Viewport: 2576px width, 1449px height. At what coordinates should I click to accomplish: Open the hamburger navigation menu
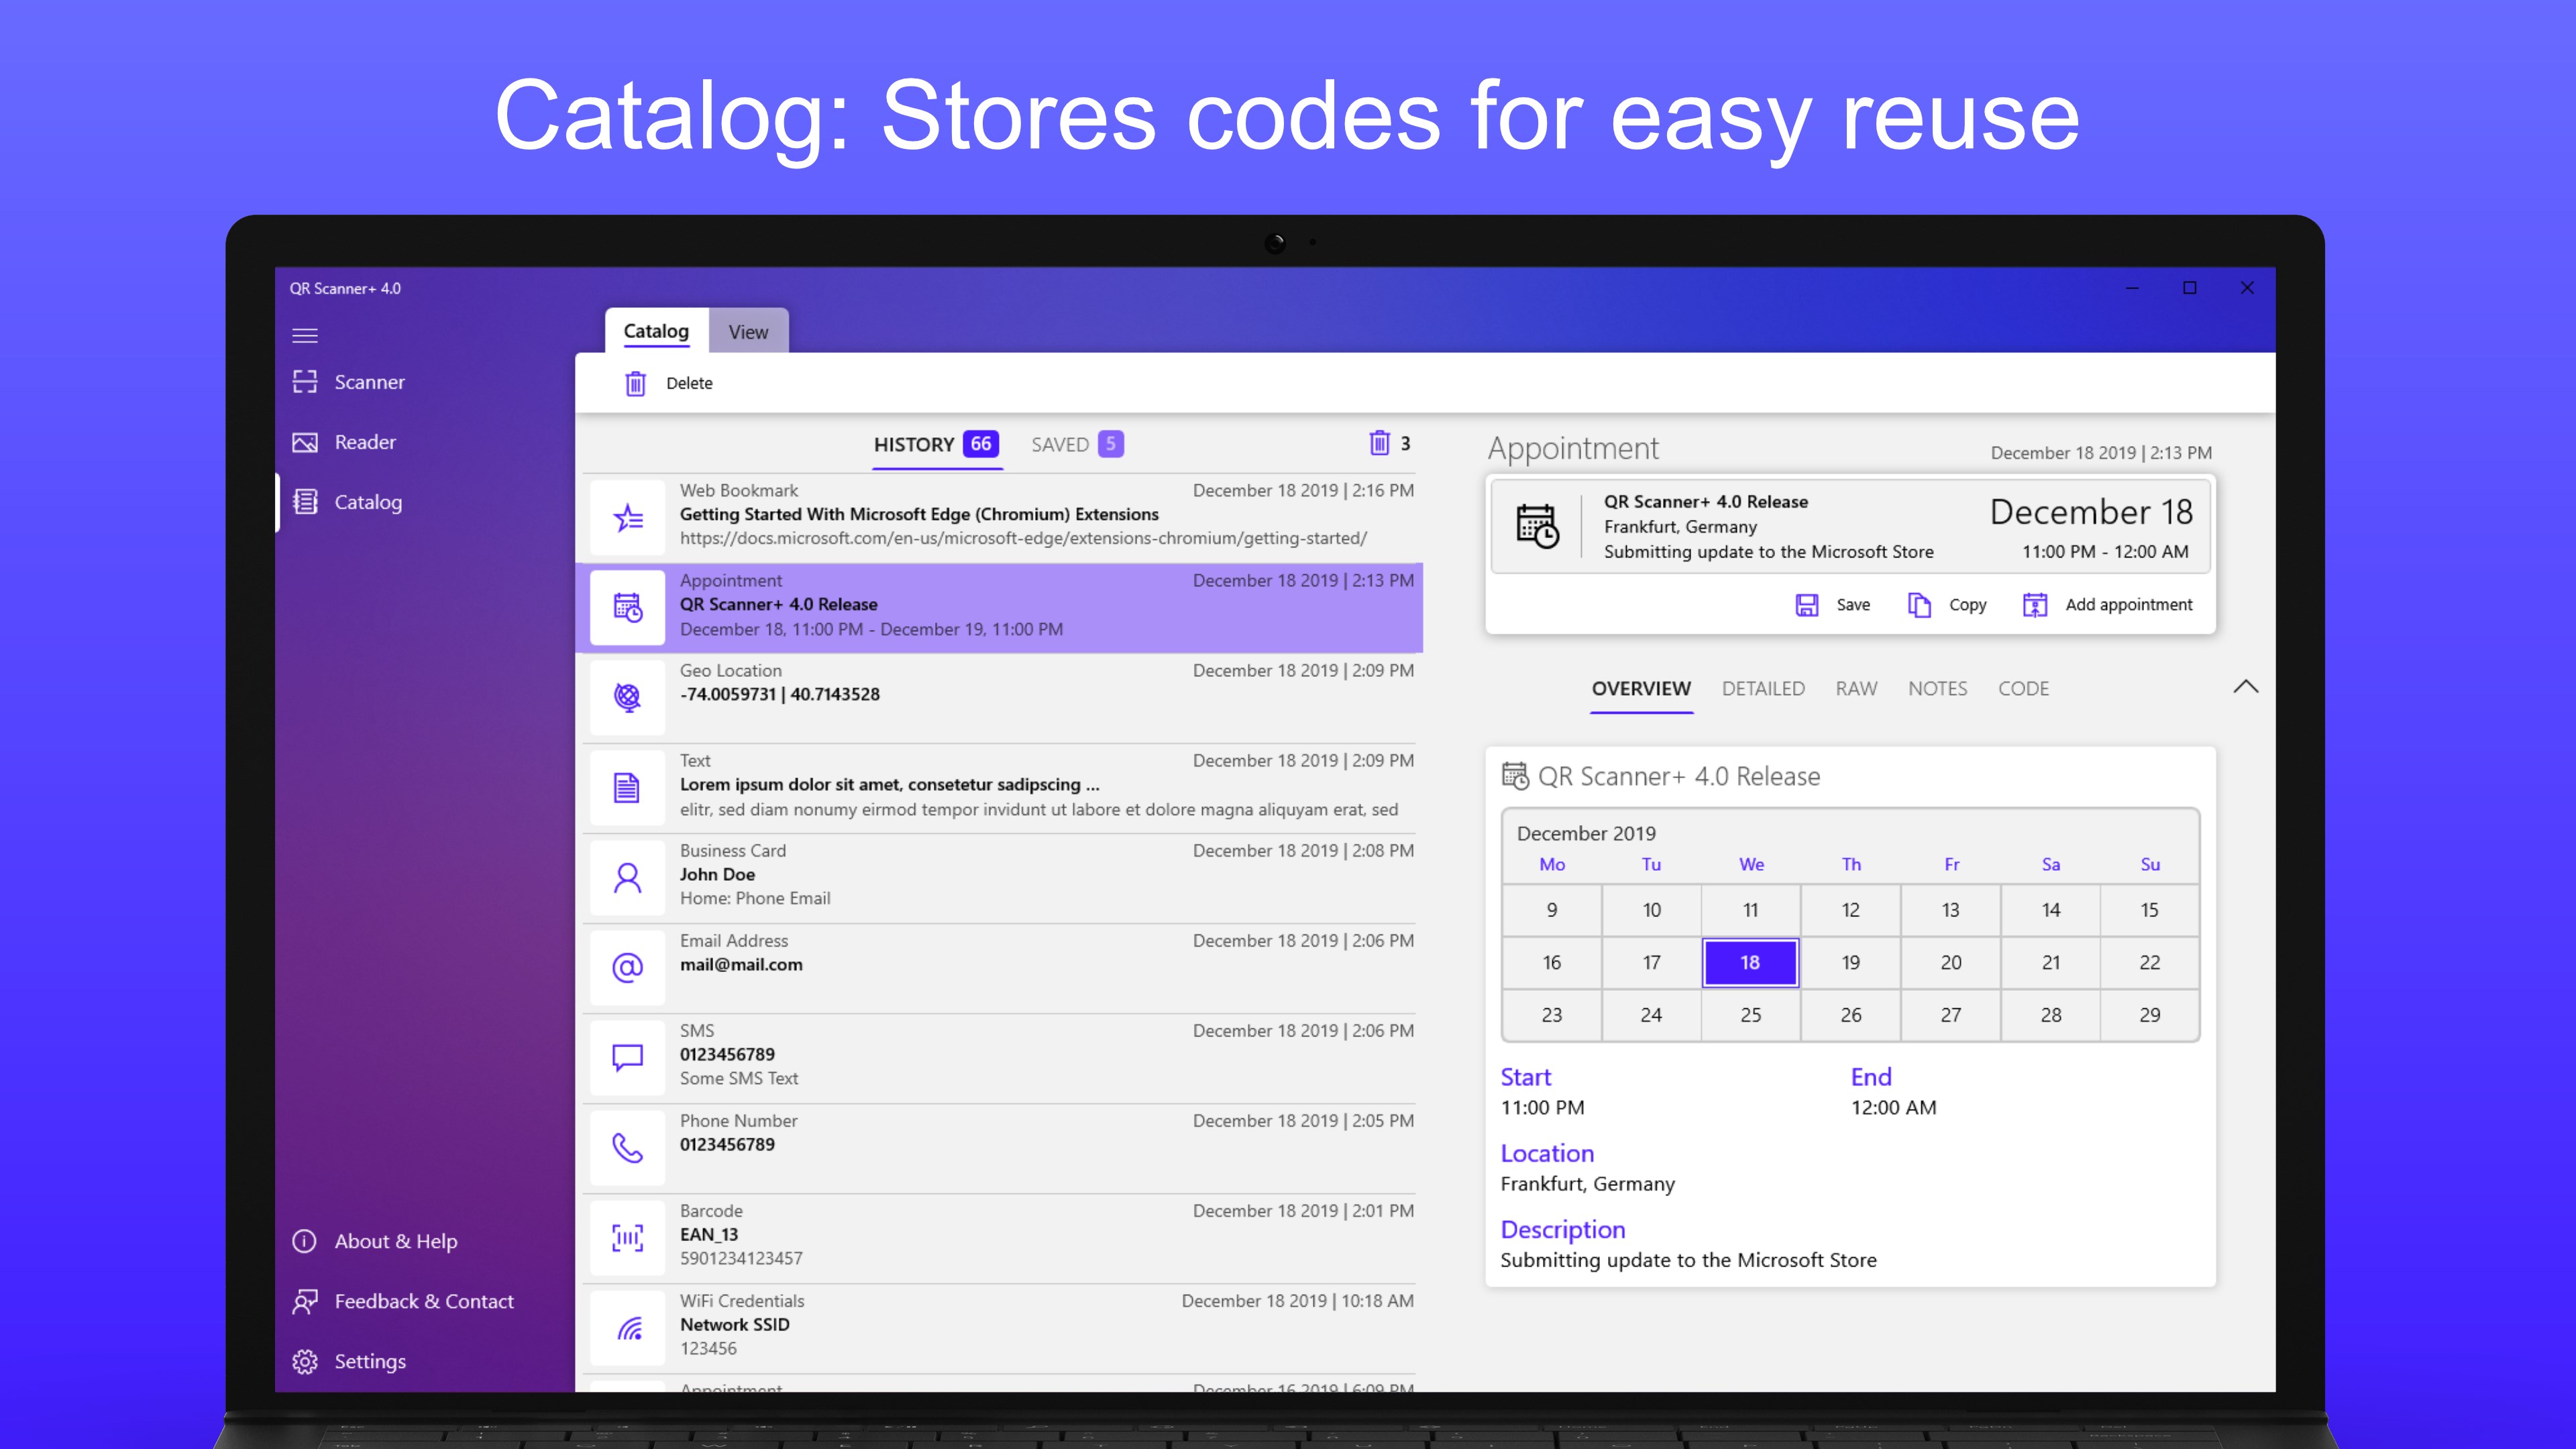(305, 336)
